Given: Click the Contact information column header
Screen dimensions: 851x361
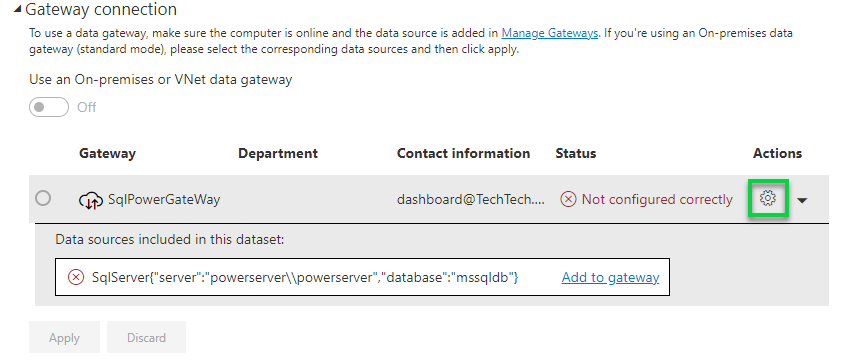Looking at the screenshot, I should pos(463,154).
